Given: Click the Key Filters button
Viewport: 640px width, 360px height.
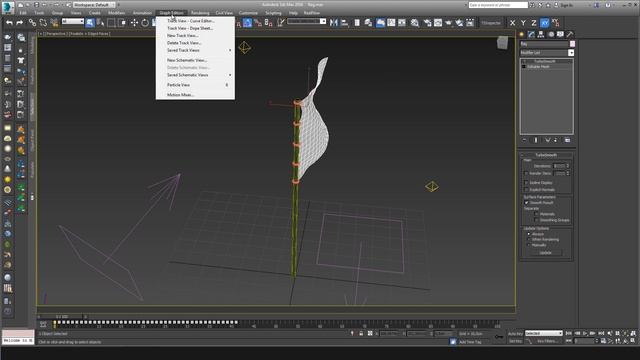Looking at the screenshot, I should click(x=547, y=341).
